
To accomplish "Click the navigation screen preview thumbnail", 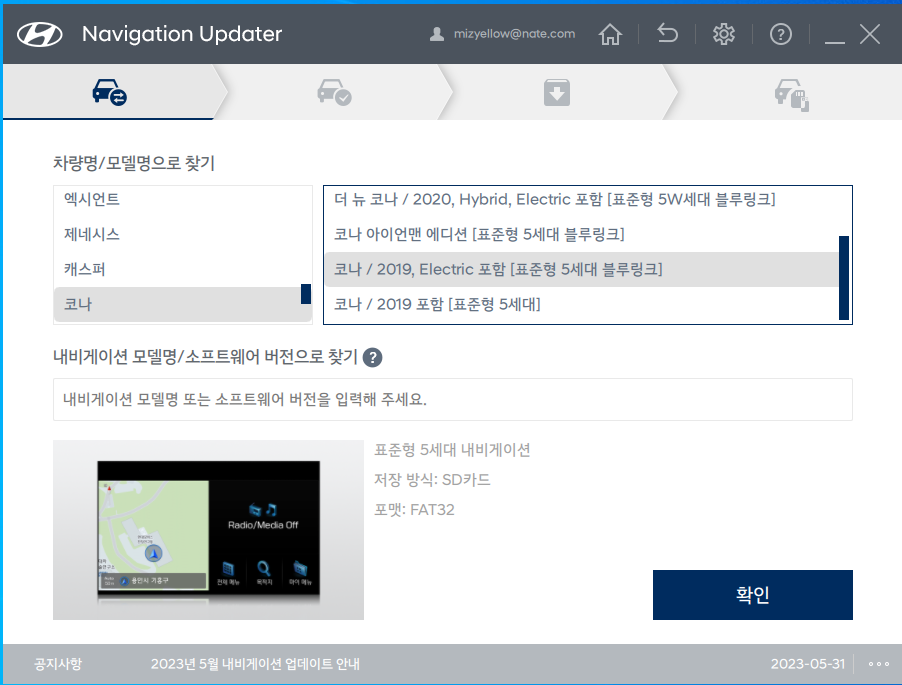I will (208, 530).
